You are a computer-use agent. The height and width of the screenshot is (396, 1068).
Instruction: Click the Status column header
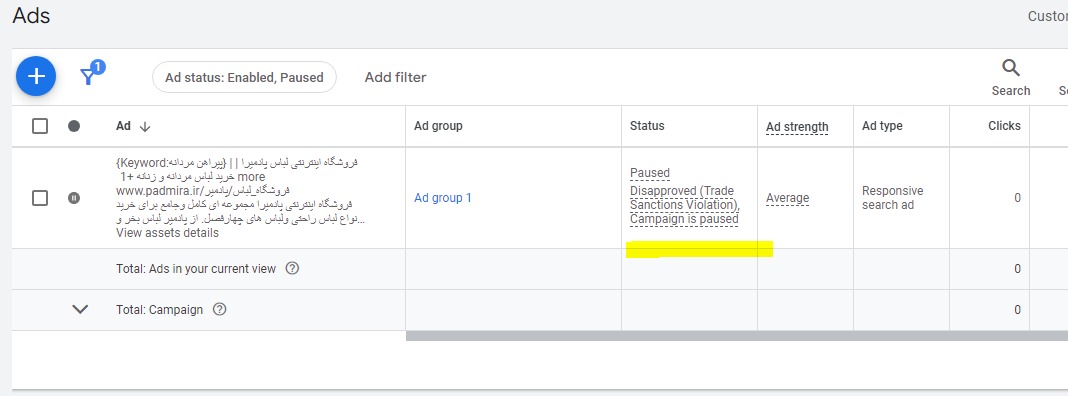[x=647, y=125]
